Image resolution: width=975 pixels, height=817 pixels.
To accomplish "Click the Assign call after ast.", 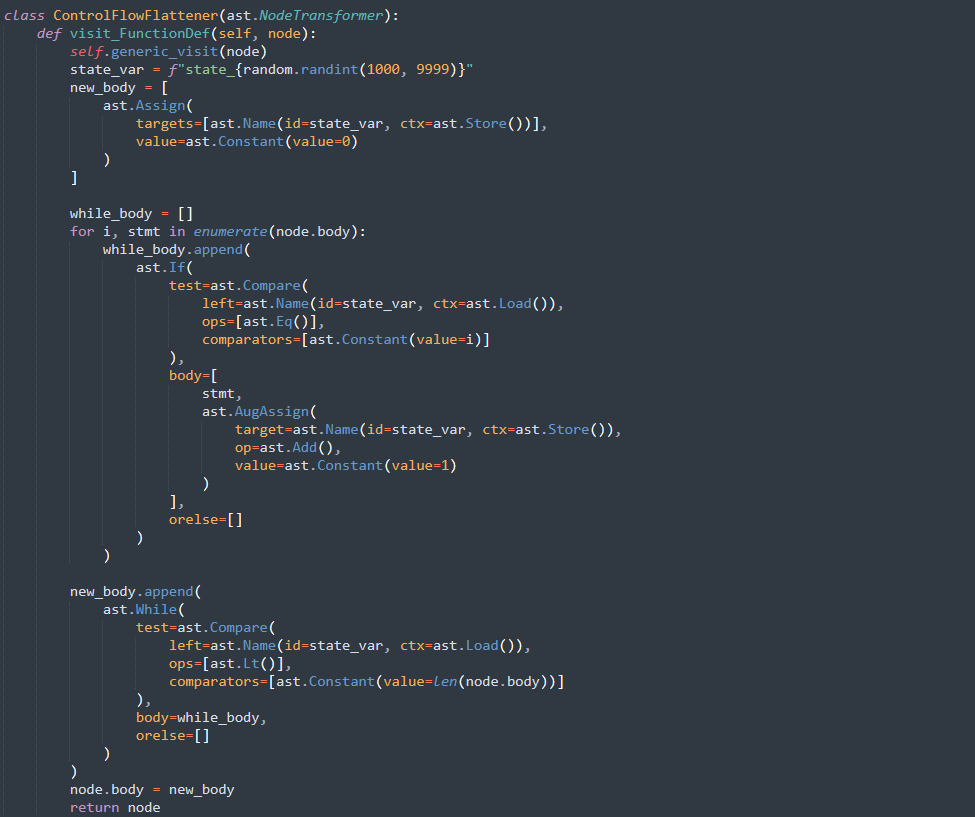I will click(160, 106).
